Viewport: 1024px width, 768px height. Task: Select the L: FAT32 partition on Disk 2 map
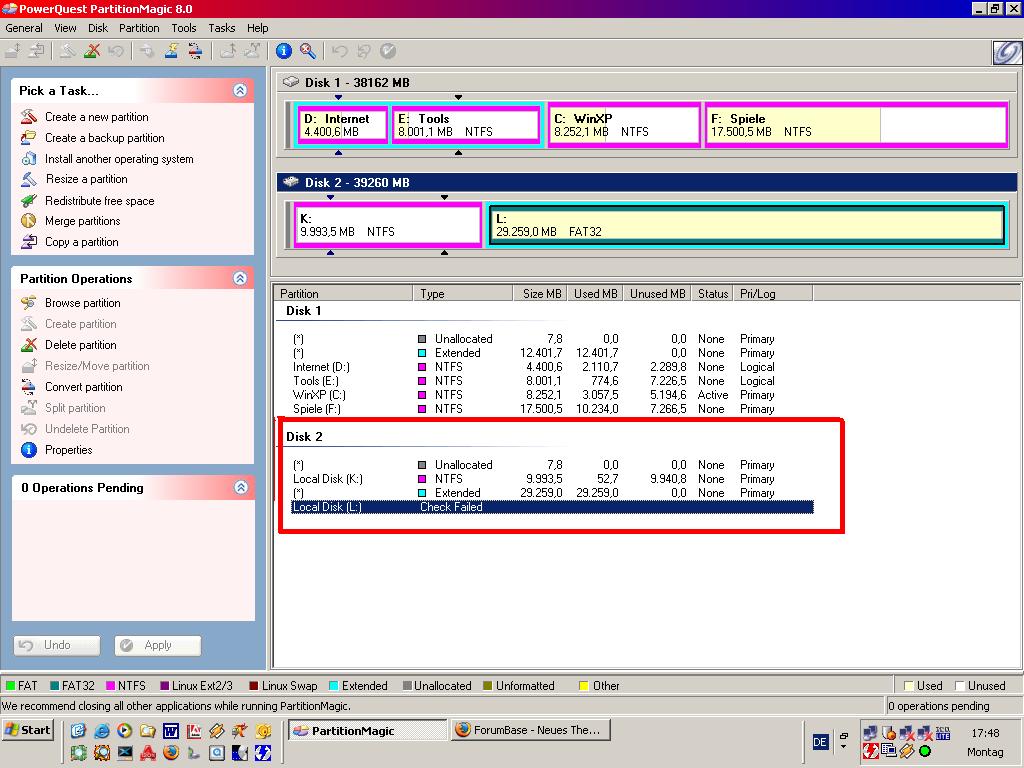pyautogui.click(x=746, y=225)
